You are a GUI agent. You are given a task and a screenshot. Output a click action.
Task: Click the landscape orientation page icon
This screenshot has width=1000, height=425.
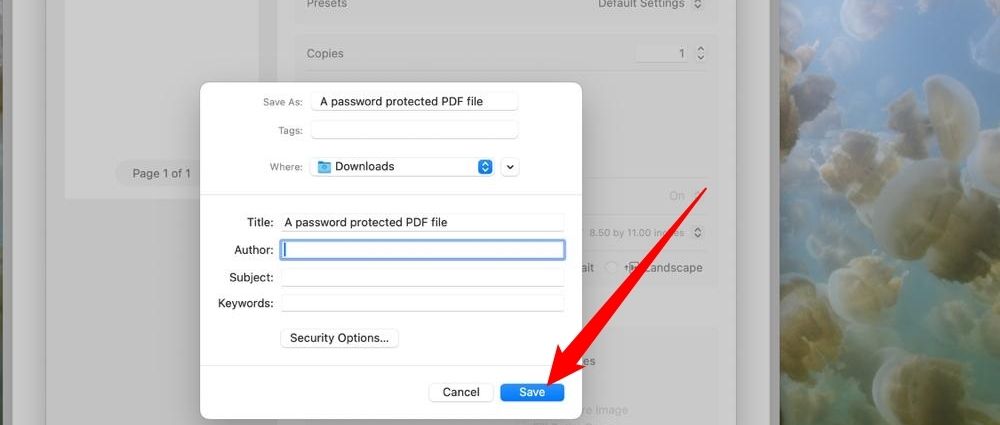[x=633, y=268]
